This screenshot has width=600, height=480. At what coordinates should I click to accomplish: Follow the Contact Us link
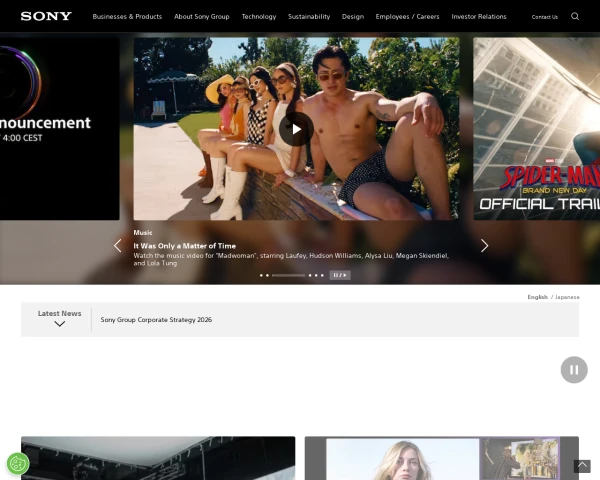tap(545, 17)
